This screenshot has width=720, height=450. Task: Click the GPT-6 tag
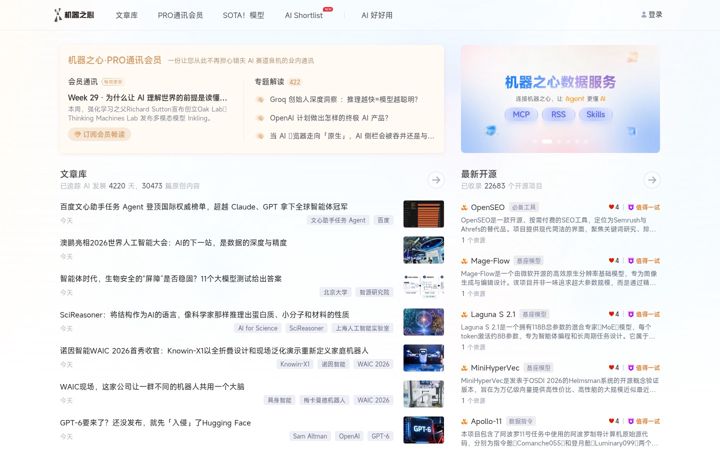(380, 436)
